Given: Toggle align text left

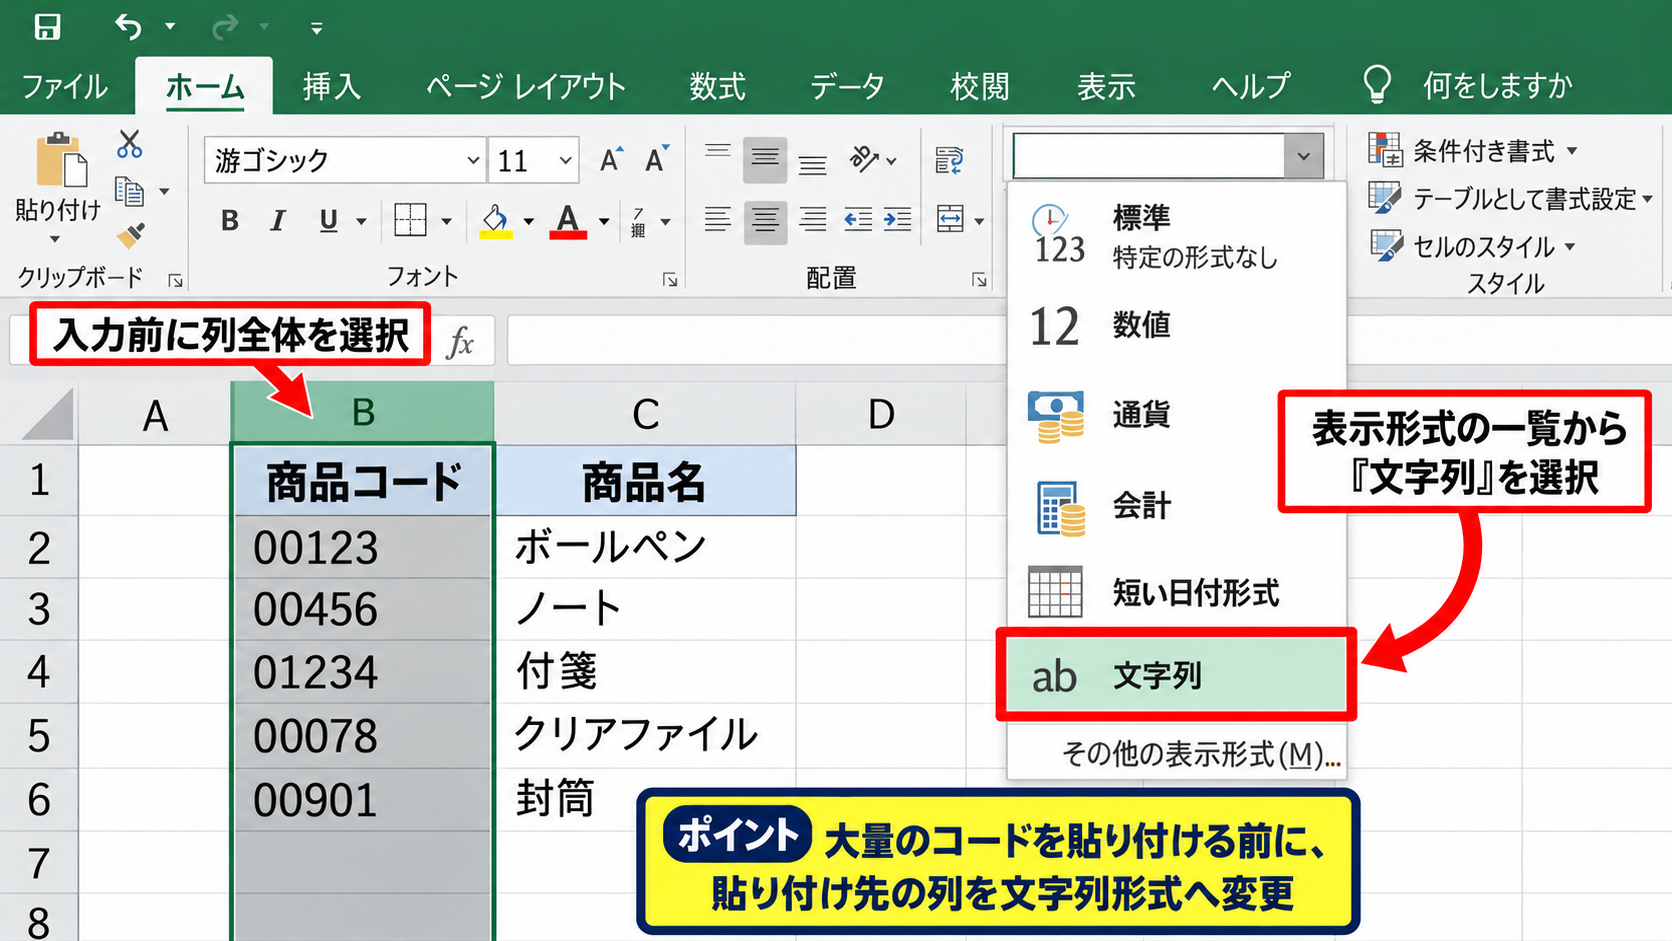Looking at the screenshot, I should click(717, 219).
